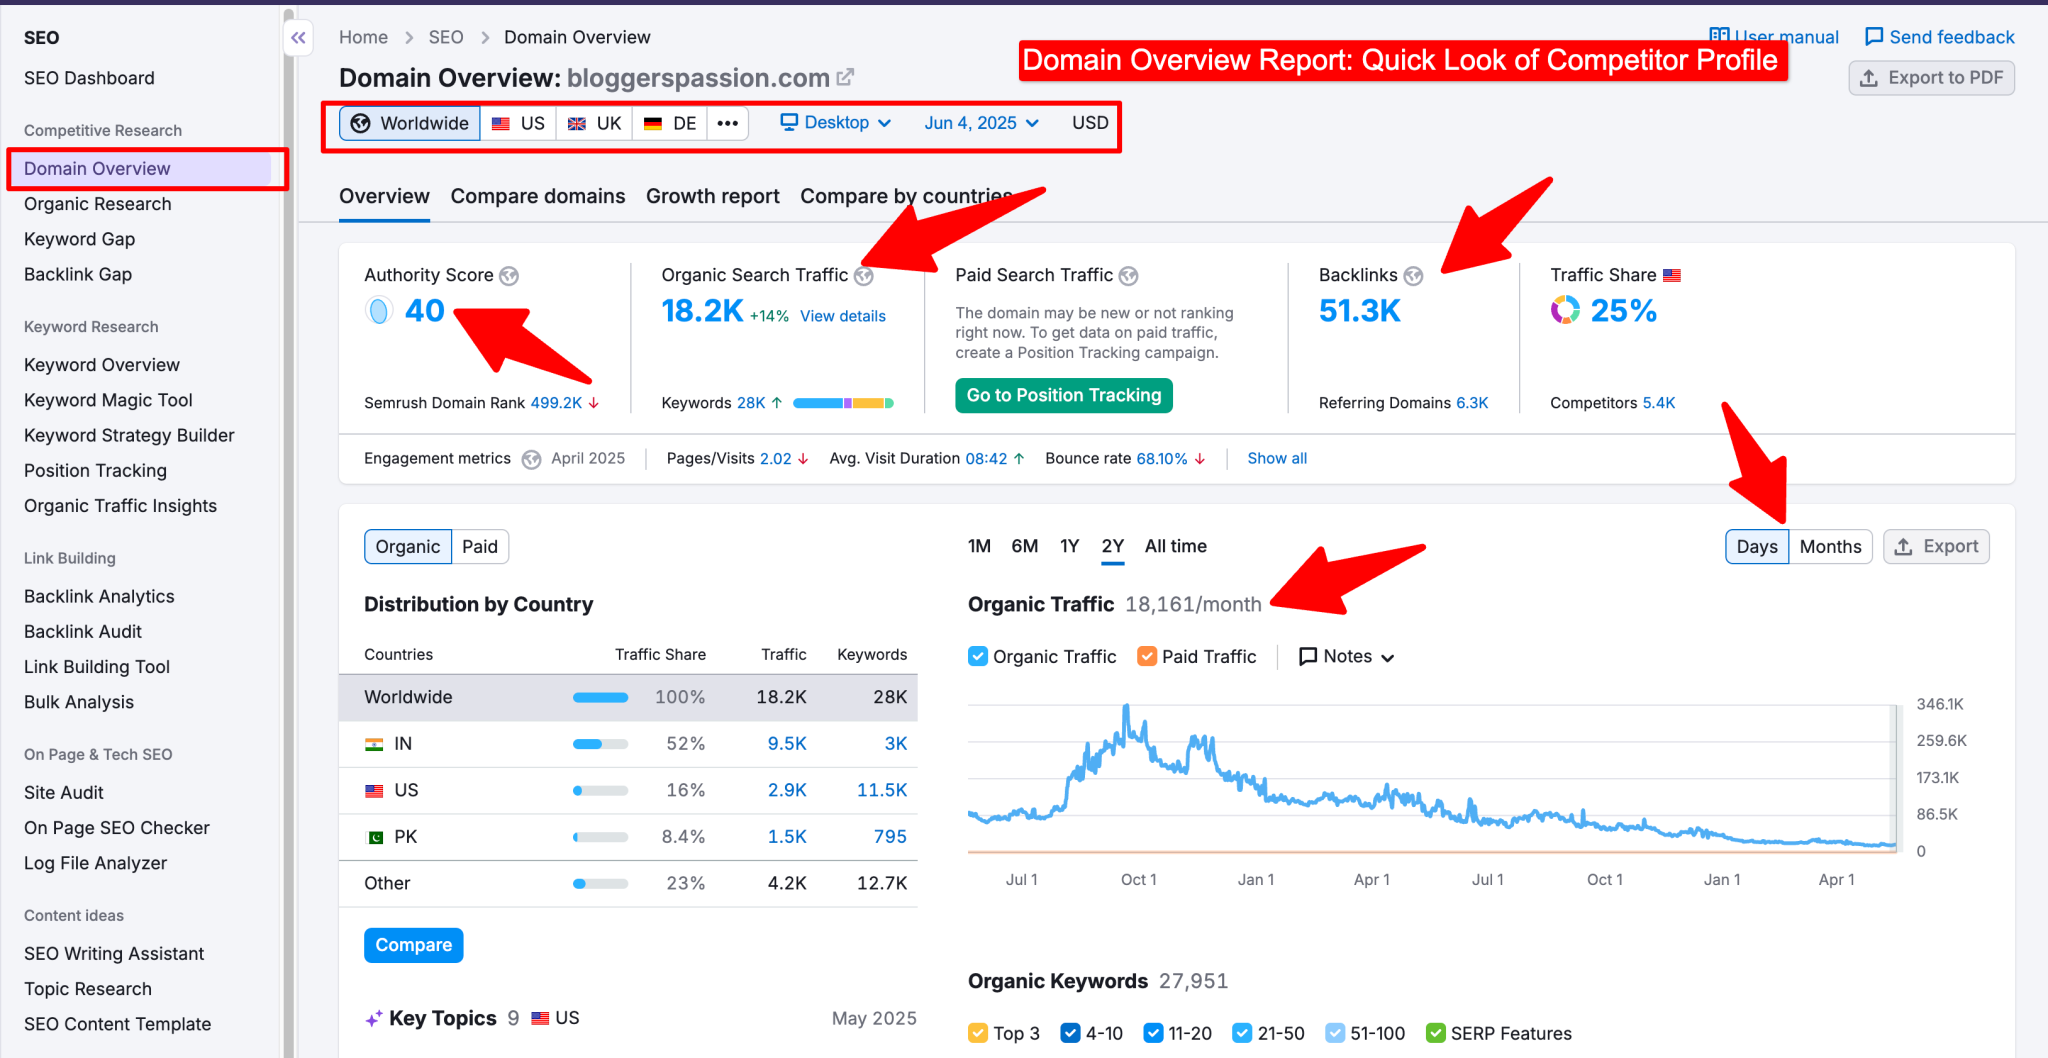Viewport: 2048px width, 1058px height.
Task: Toggle the SERP Features checkbox
Action: point(1436,1033)
